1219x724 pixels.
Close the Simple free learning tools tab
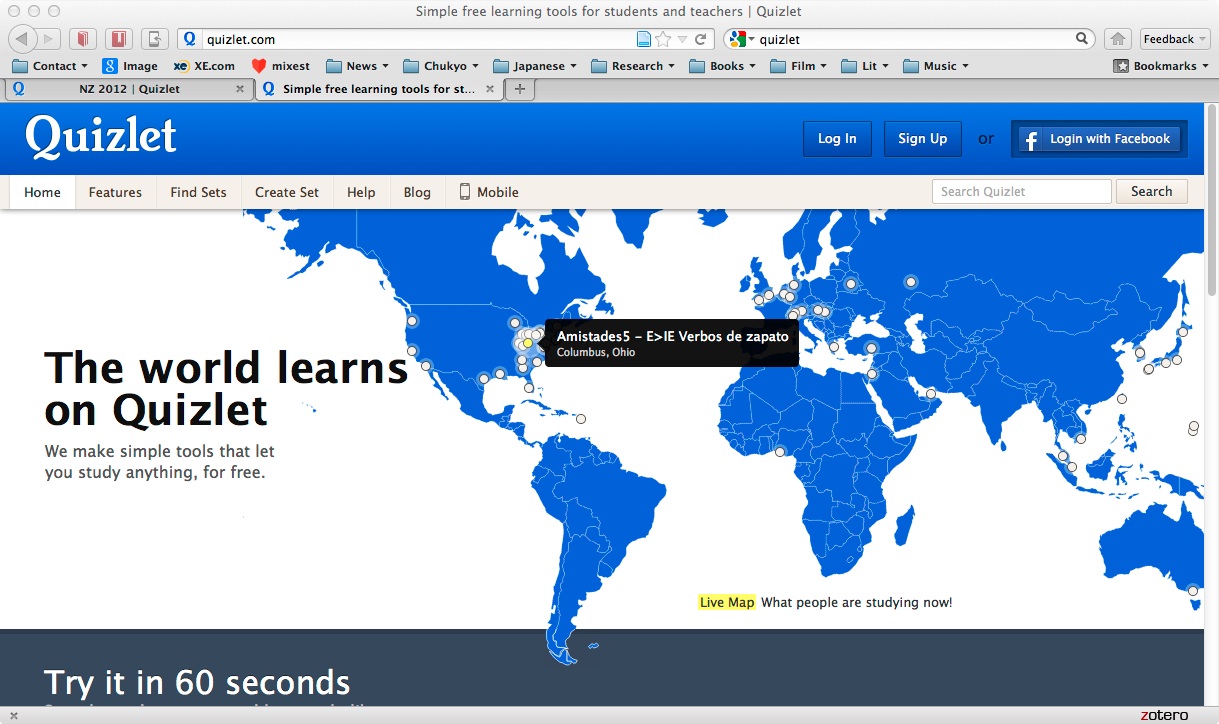491,89
